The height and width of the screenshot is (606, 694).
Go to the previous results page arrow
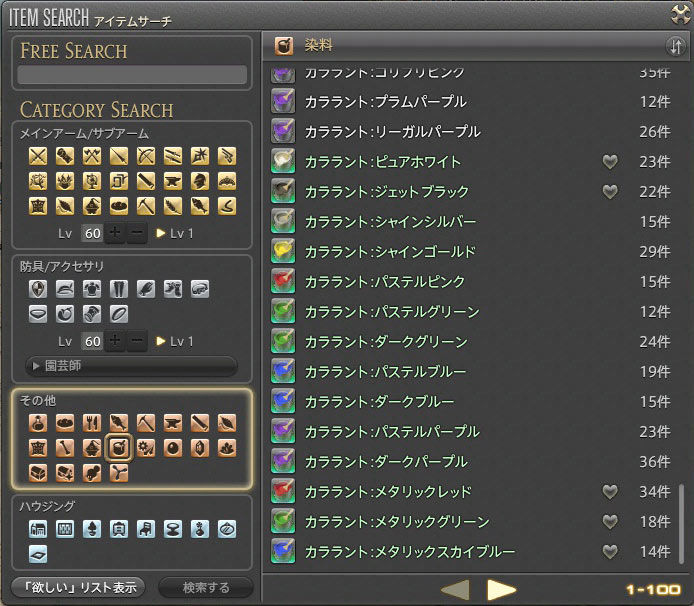pos(455,590)
